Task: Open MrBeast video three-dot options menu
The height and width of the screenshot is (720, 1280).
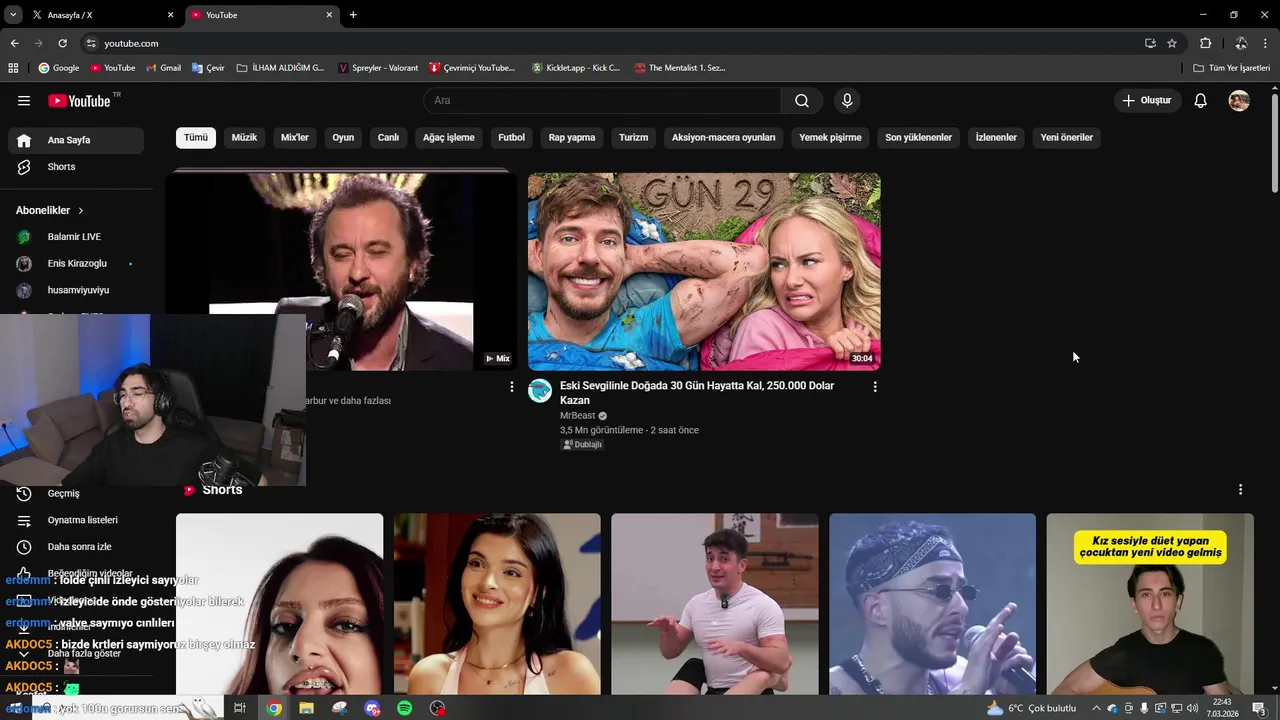Action: (x=875, y=387)
